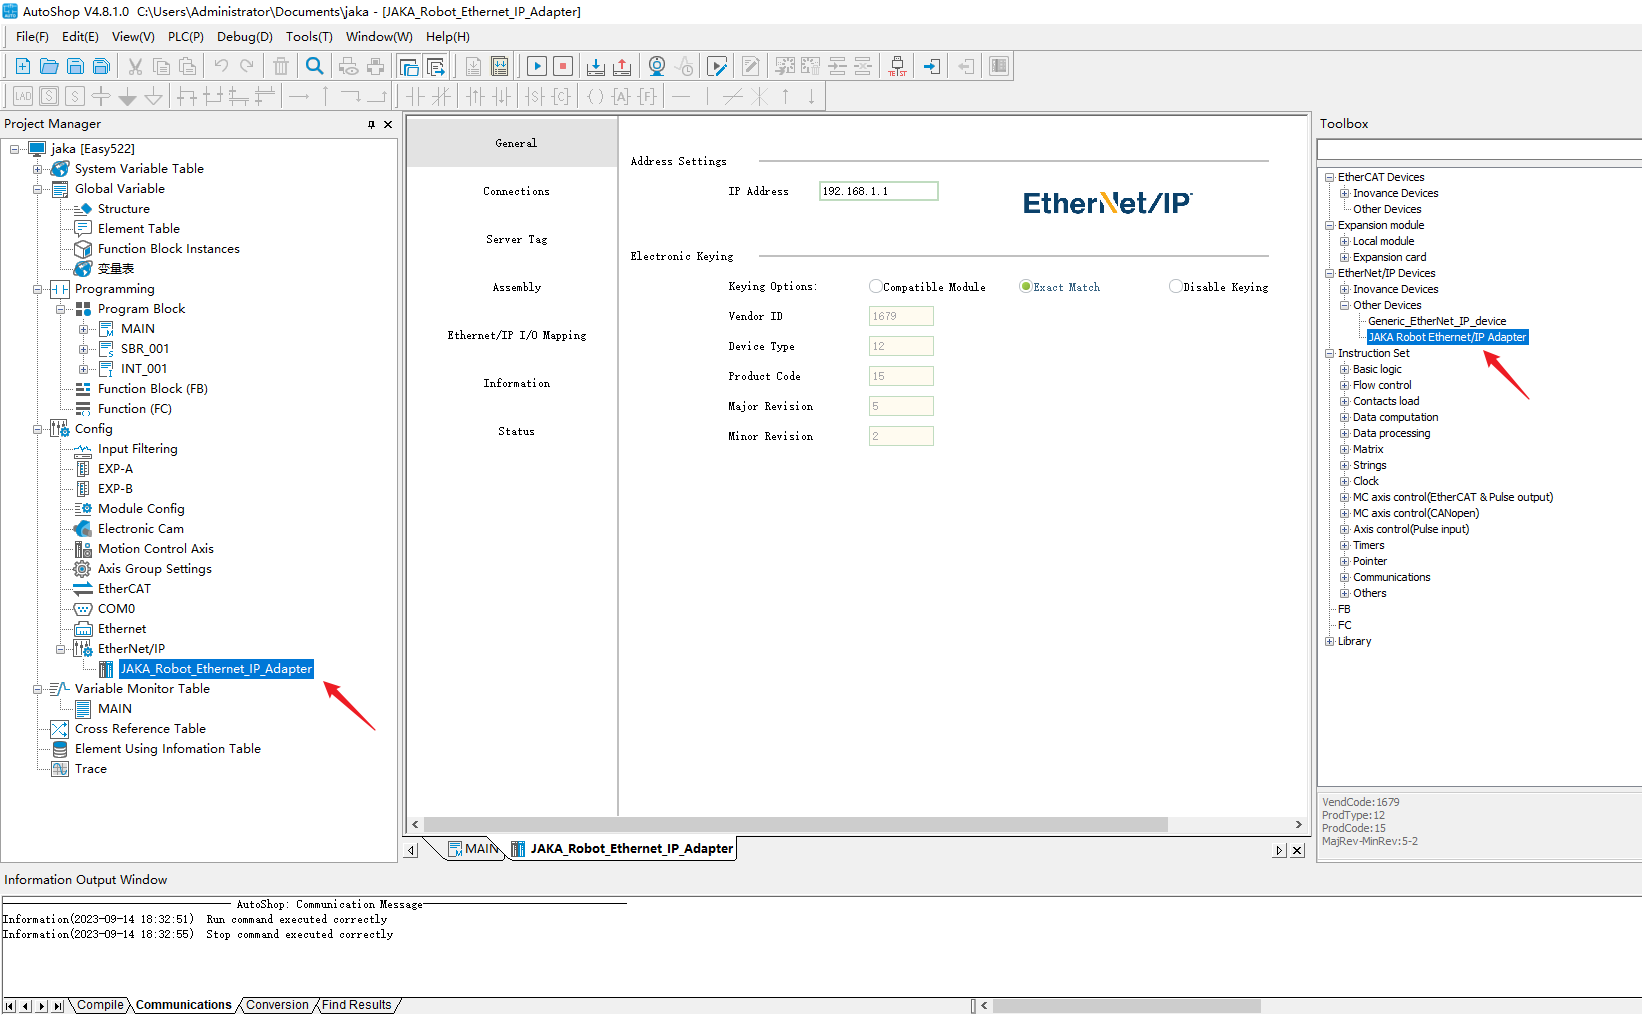
Task: Click the New Project toolbar icon
Action: 22,66
